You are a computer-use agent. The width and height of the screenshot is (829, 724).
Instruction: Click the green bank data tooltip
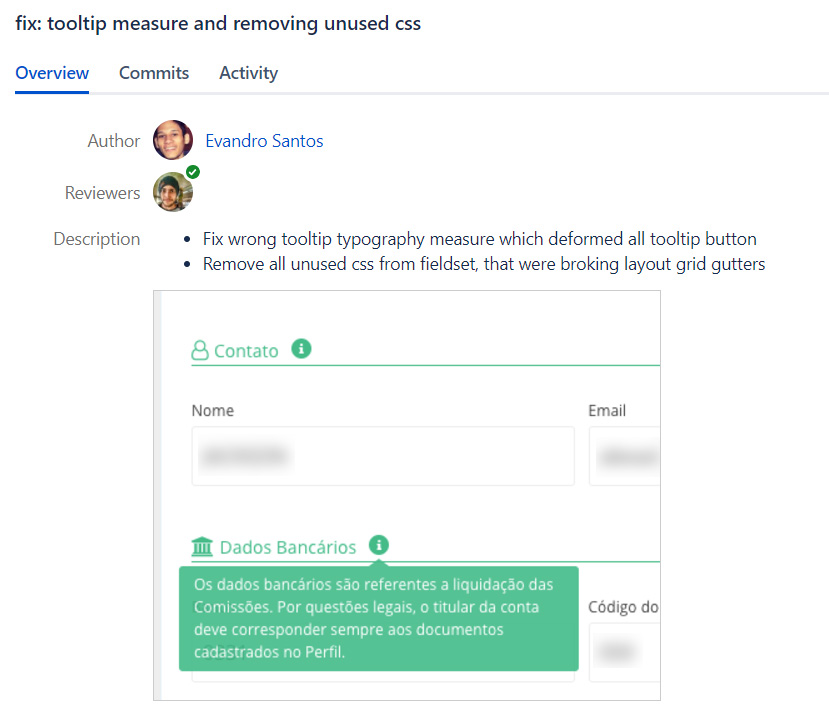pyautogui.click(x=378, y=618)
